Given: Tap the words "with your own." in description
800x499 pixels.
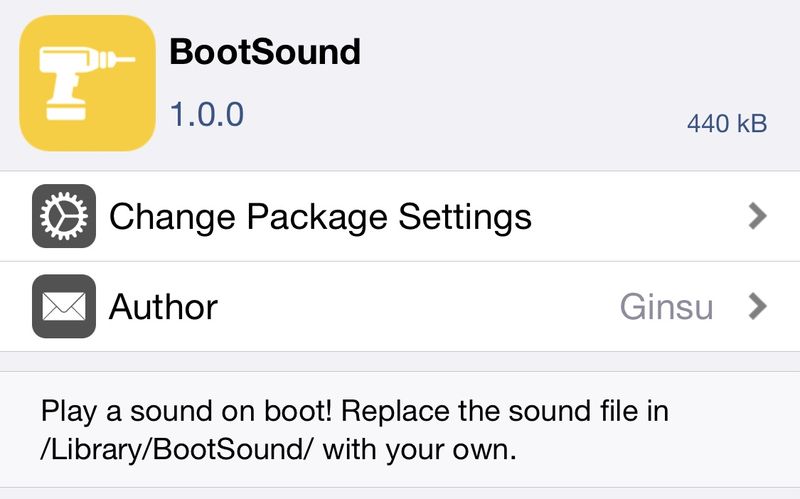Looking at the screenshot, I should click(x=420, y=450).
